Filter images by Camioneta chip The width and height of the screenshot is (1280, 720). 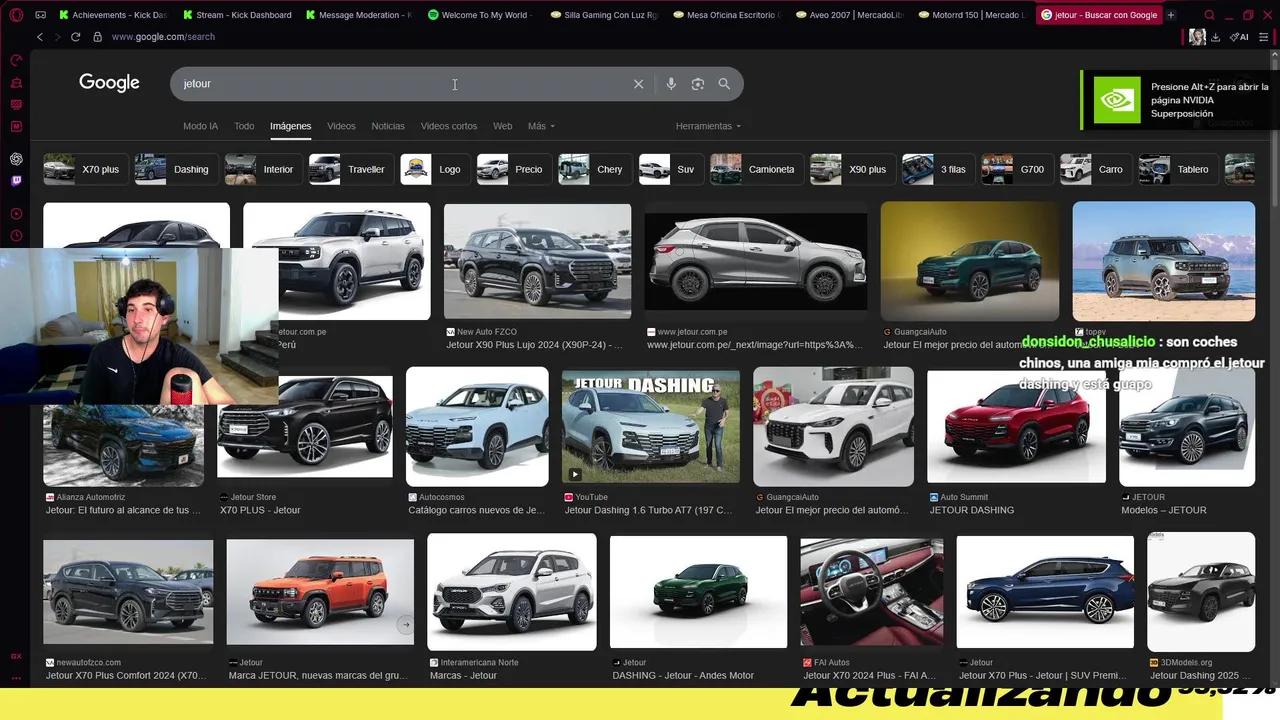pyautogui.click(x=756, y=169)
